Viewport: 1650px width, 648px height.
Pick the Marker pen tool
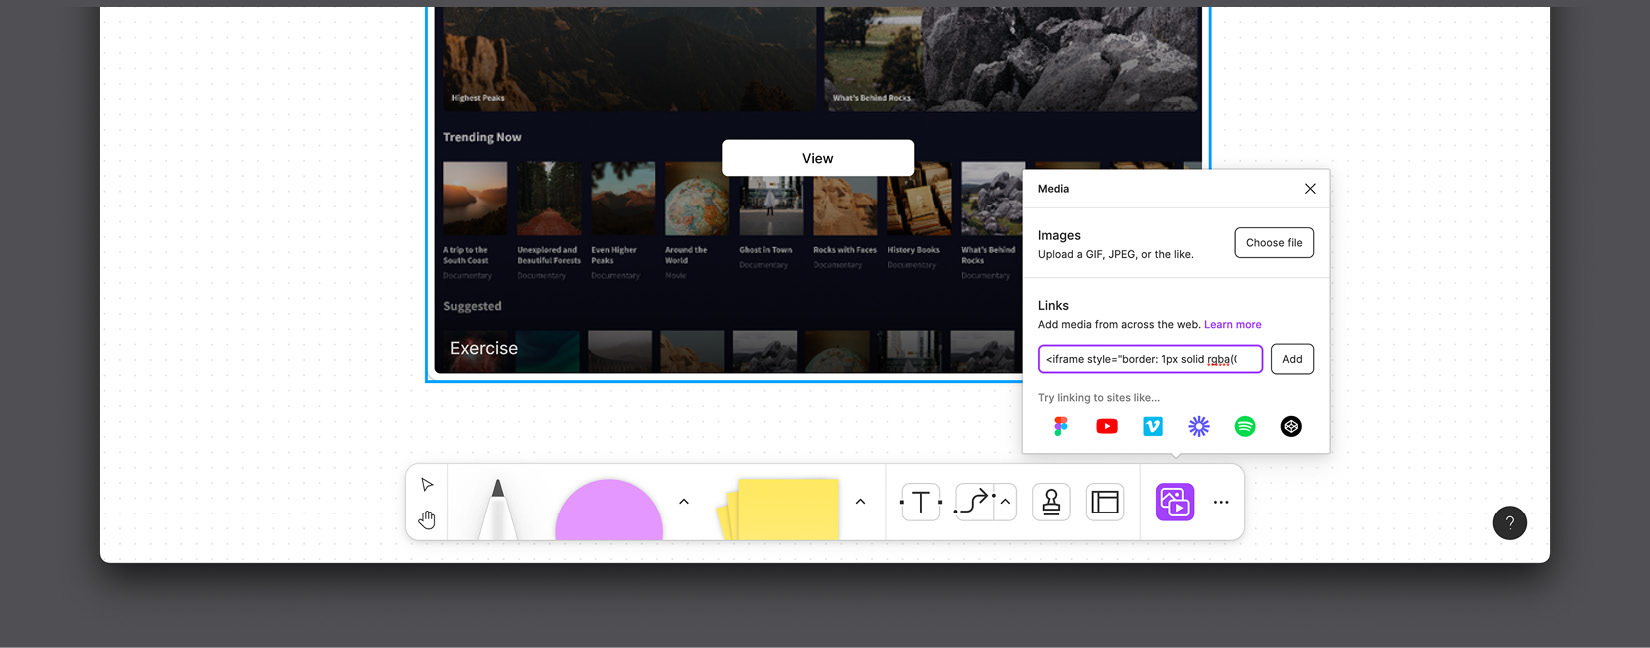tap(497, 509)
